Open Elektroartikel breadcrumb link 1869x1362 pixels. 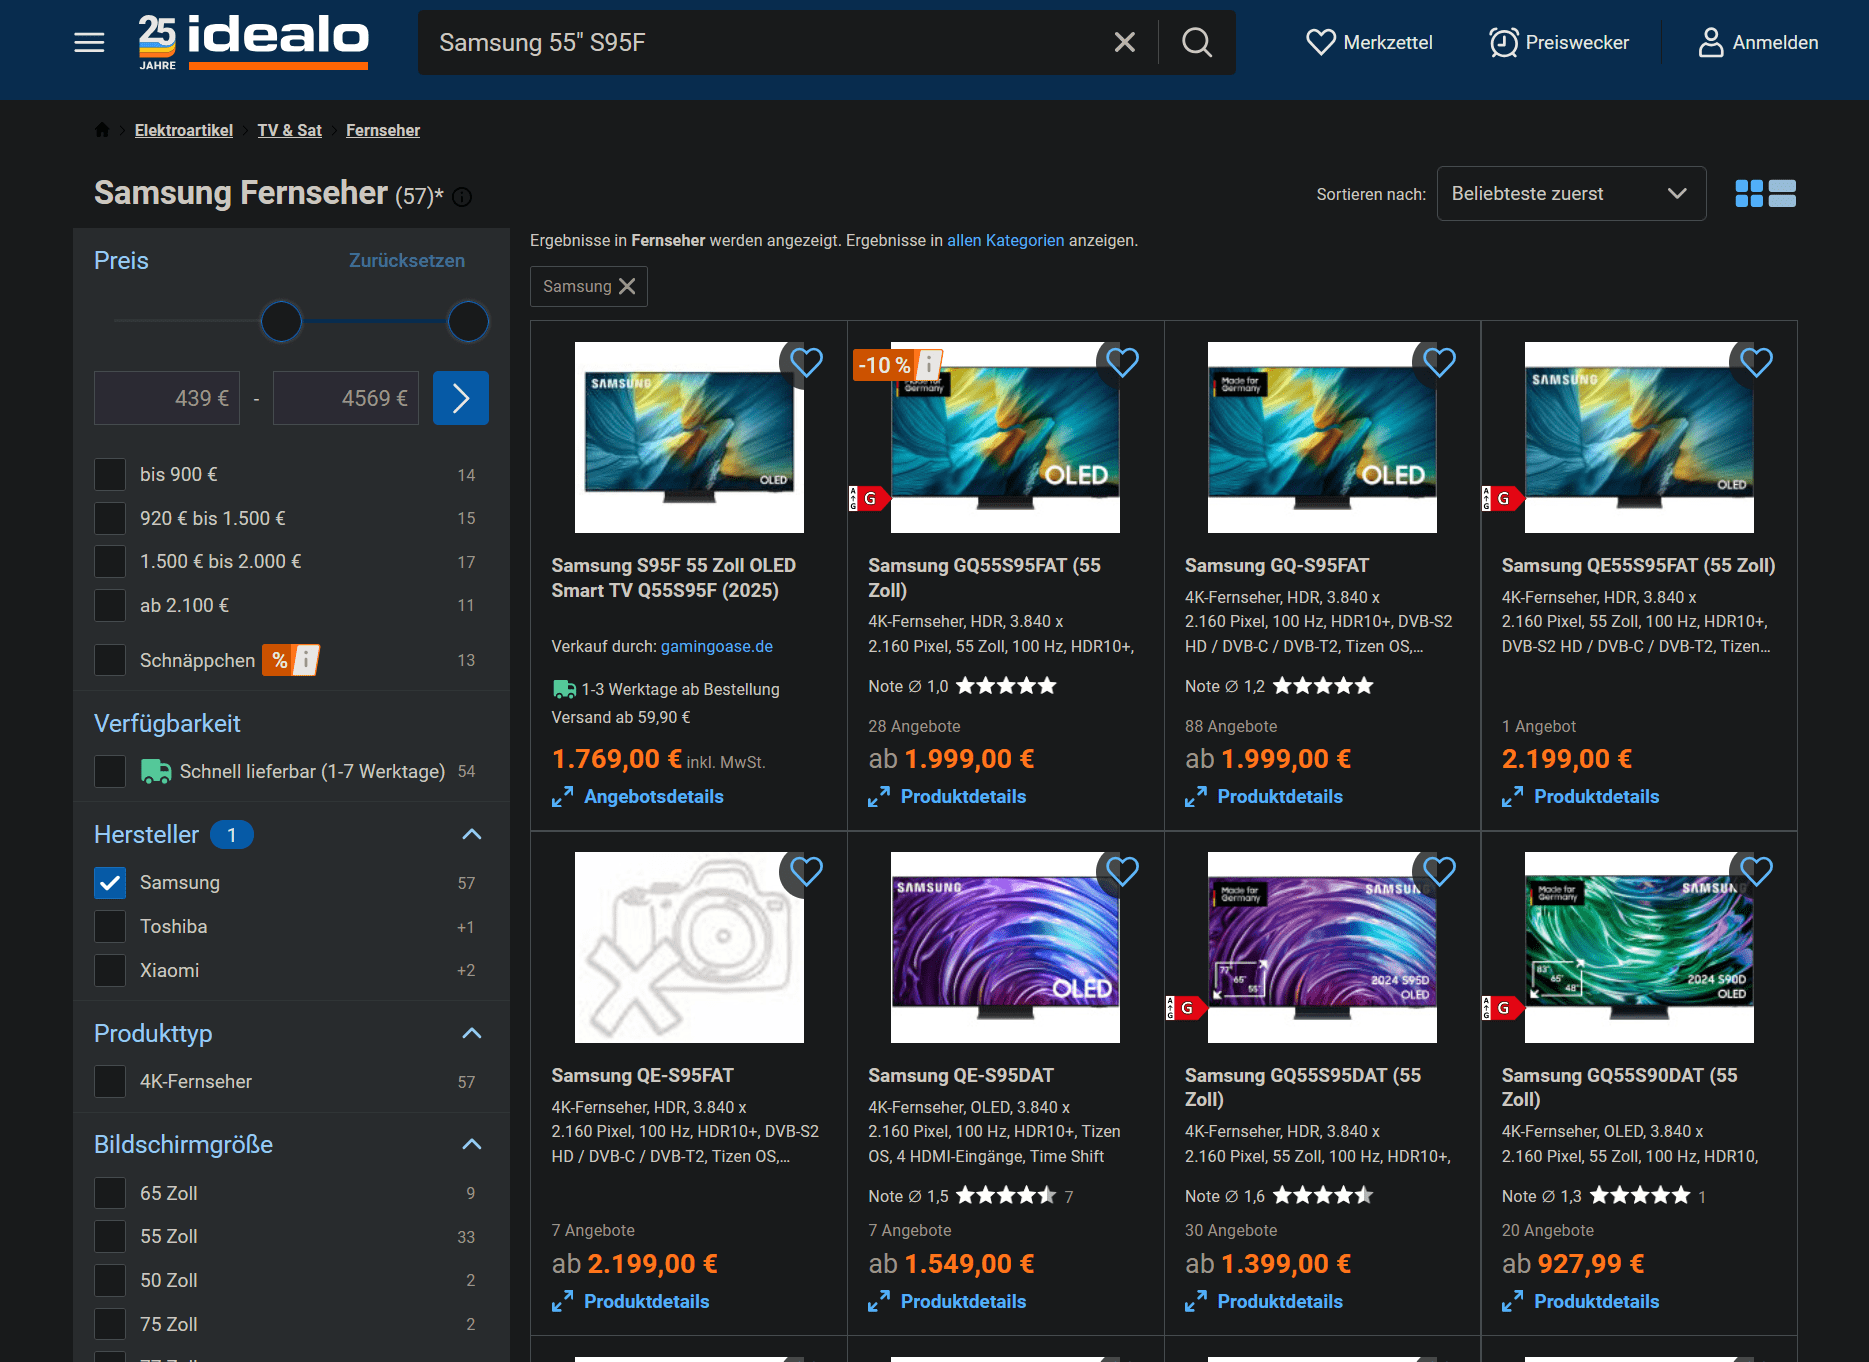(x=184, y=130)
